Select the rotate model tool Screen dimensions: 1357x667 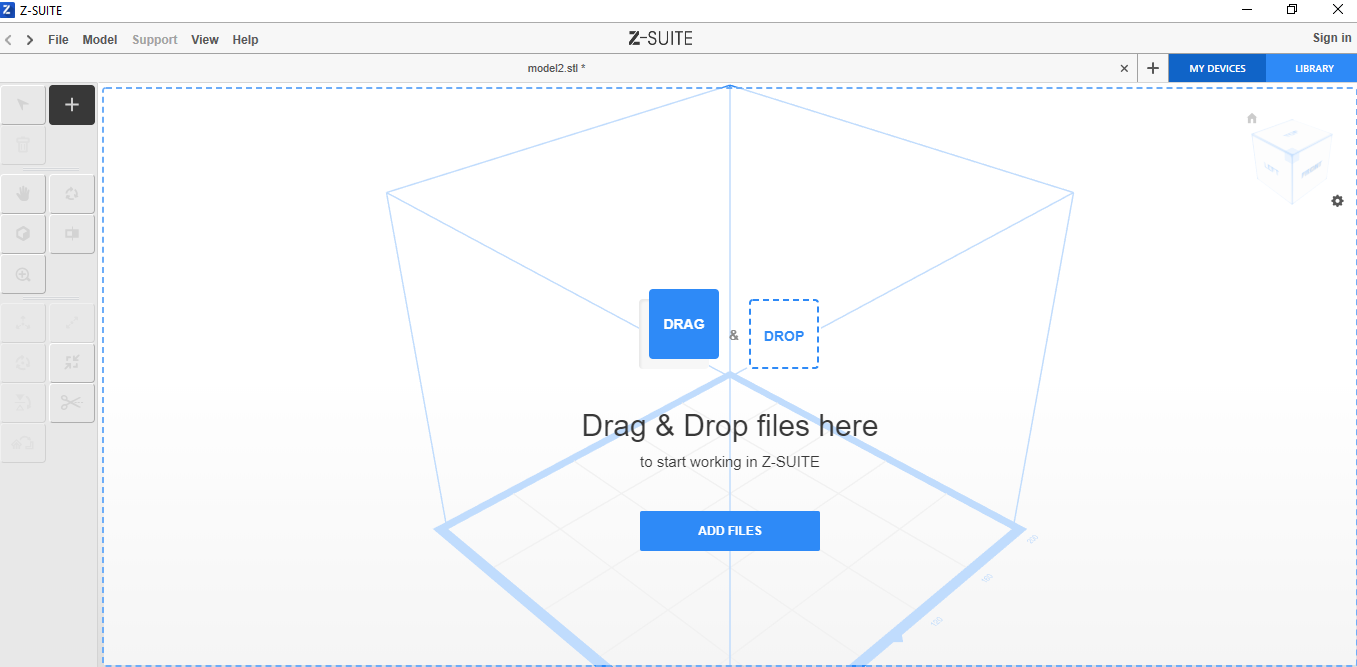(23, 362)
